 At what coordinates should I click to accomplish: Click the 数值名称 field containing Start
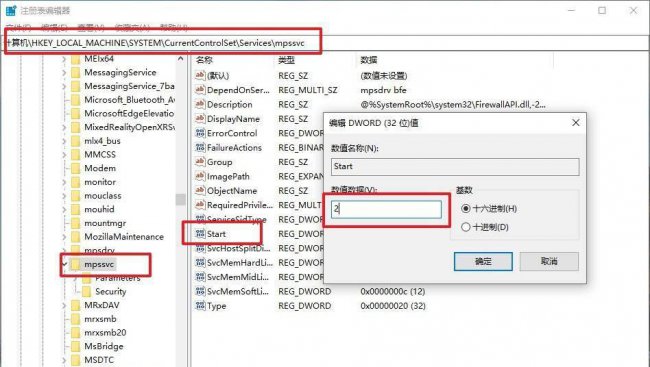[x=455, y=167]
